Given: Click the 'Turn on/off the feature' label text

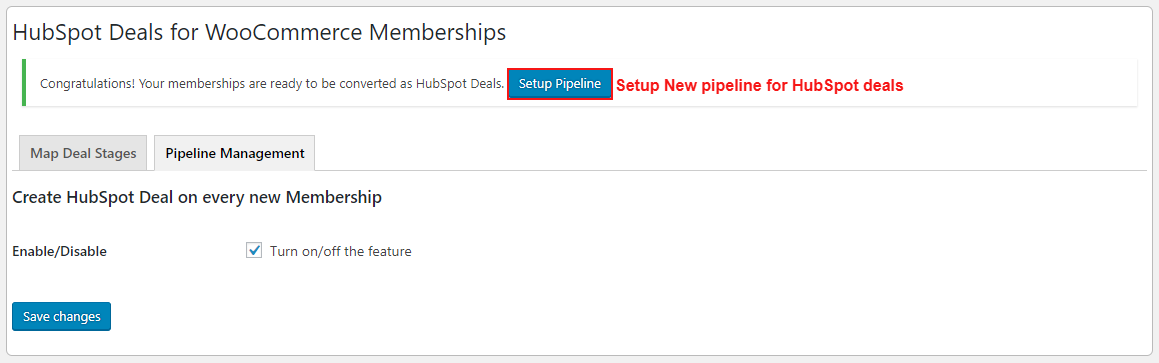Looking at the screenshot, I should pos(341,251).
